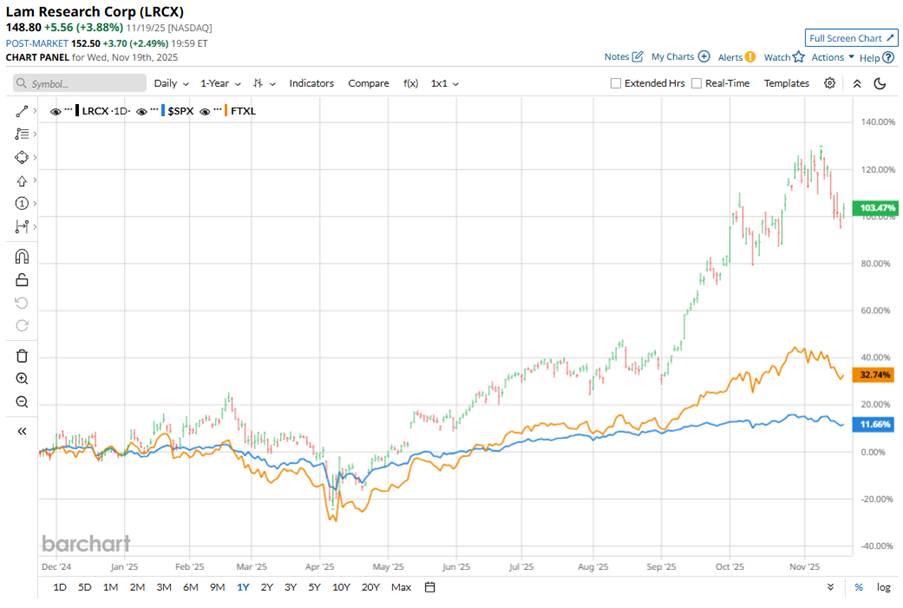
Task: Open the Templates menu
Action: (x=786, y=84)
